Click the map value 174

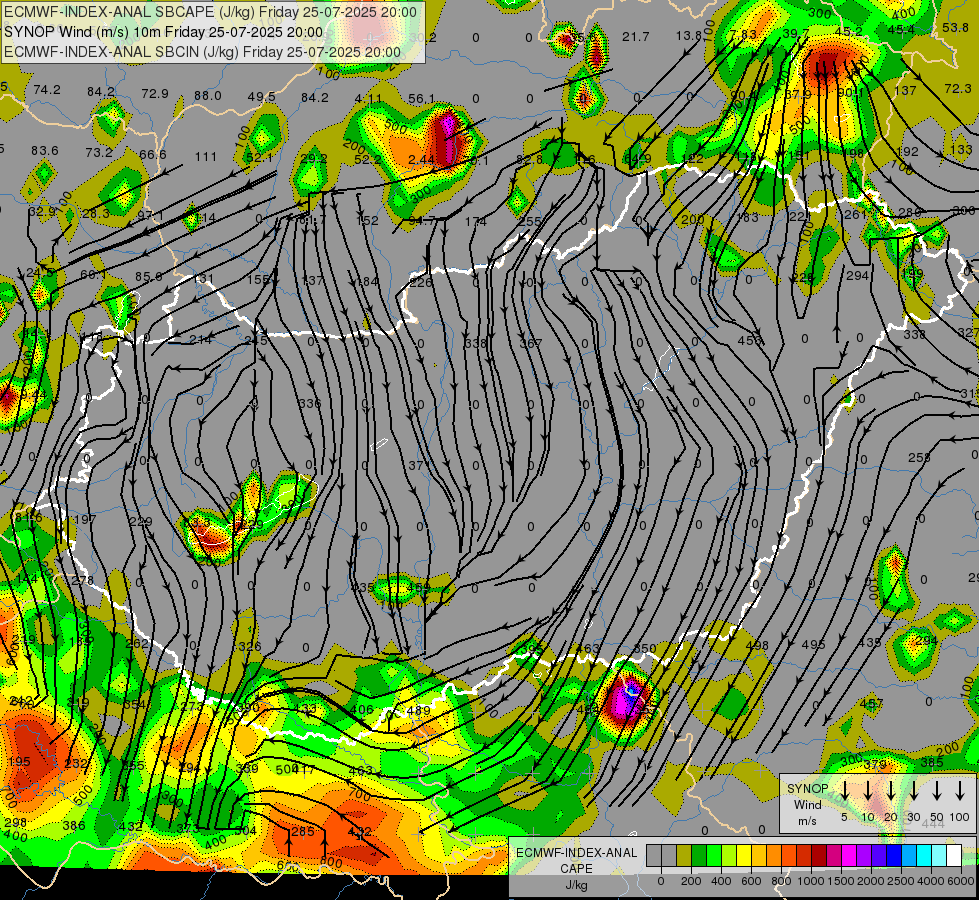coord(476,221)
